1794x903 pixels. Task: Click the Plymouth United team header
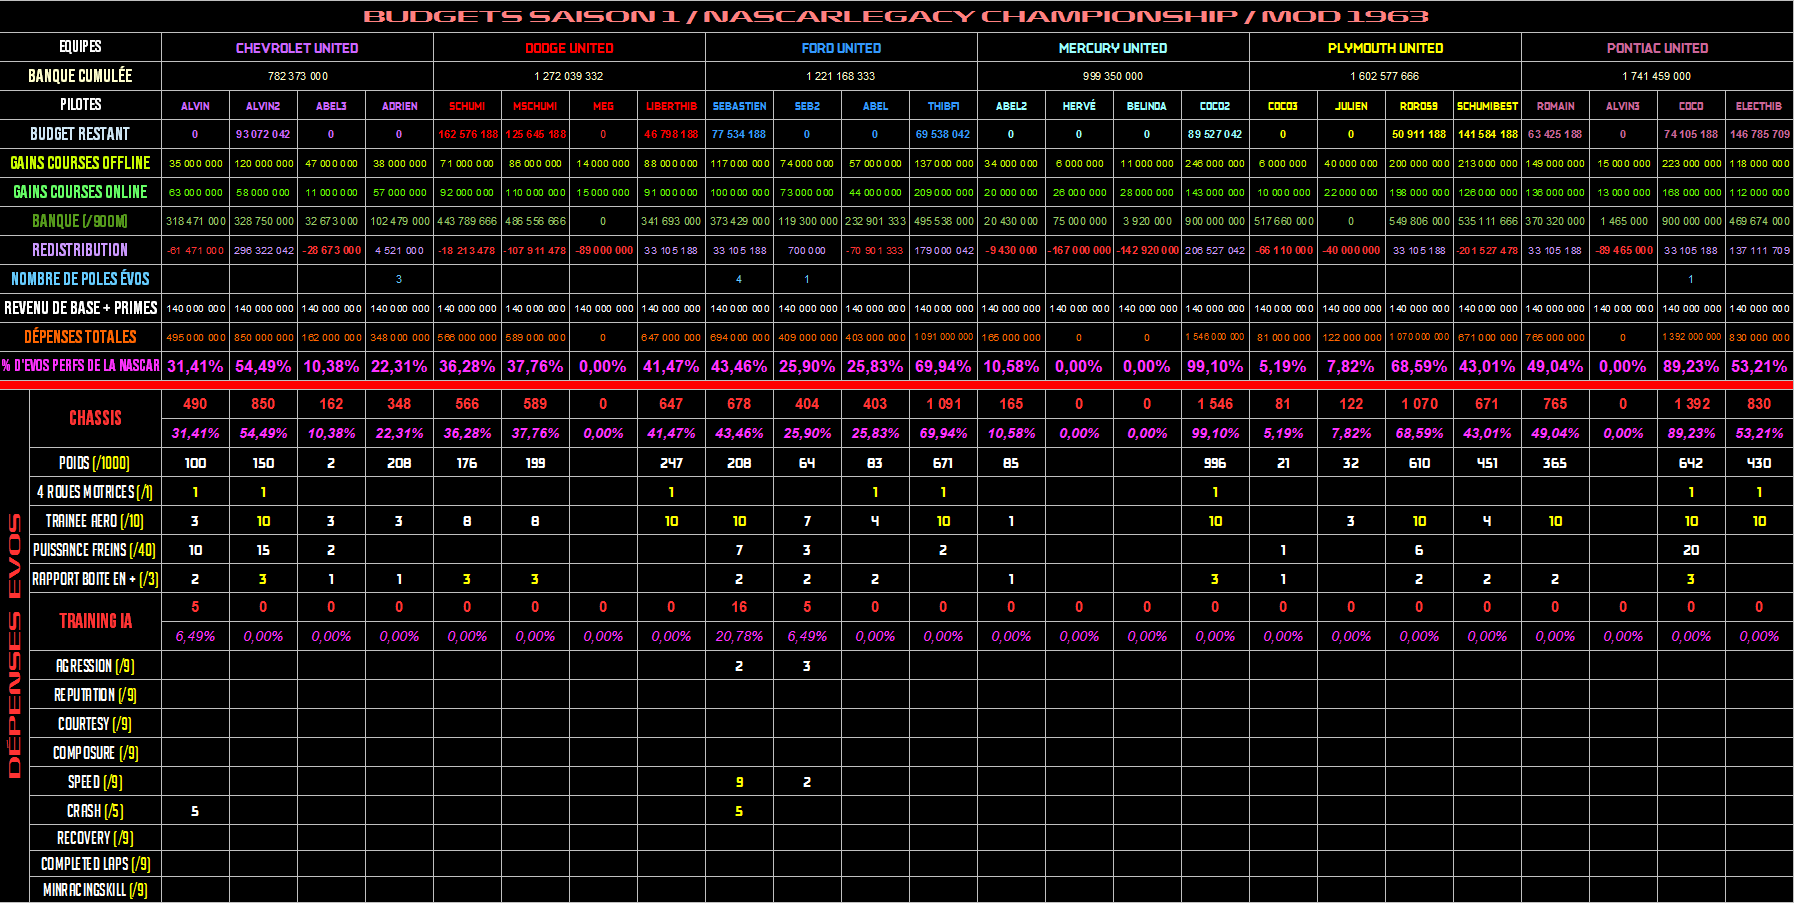[1385, 48]
